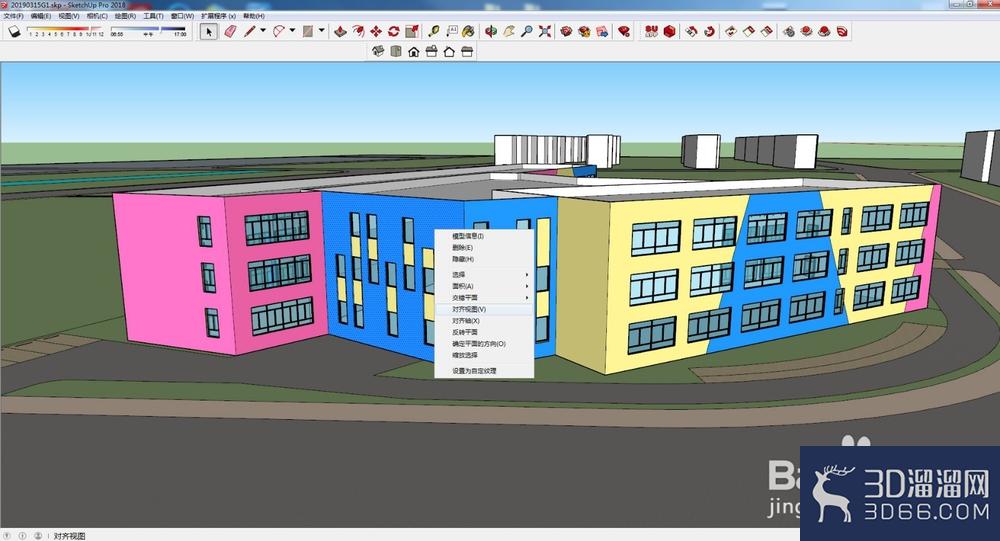Select the Push/Pull tool

[340, 31]
